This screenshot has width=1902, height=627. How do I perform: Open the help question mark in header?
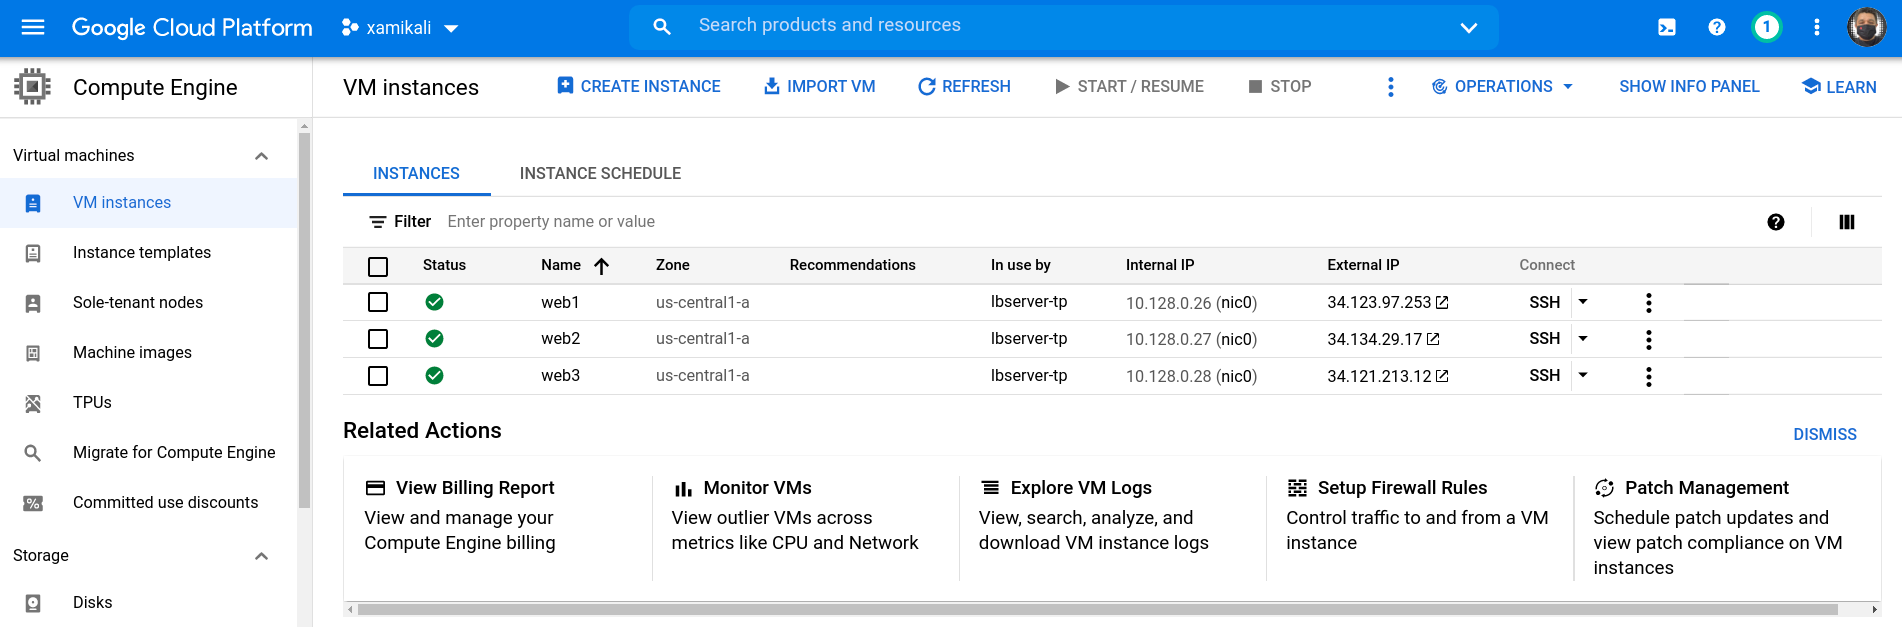[1717, 27]
